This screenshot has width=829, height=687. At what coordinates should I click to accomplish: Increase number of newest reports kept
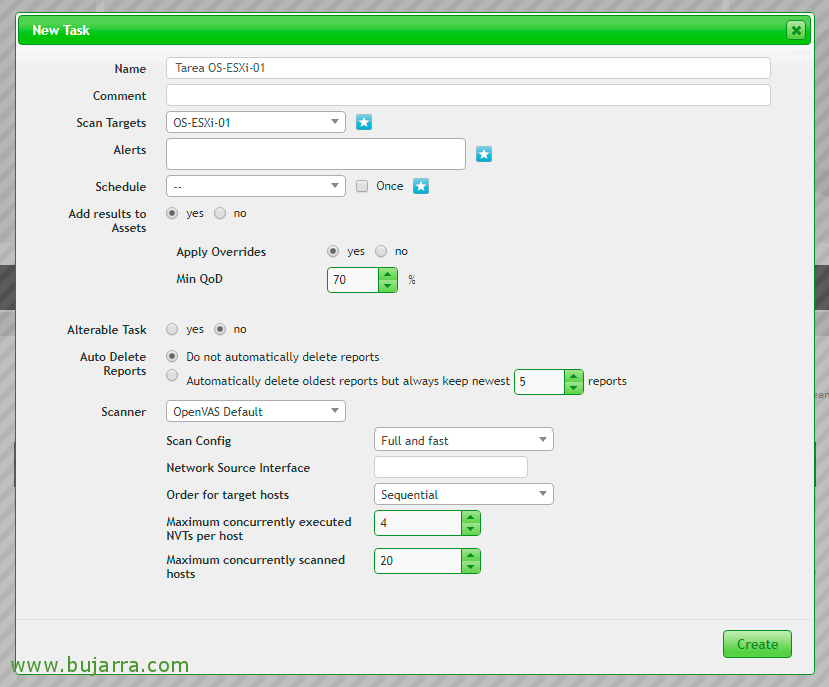(x=574, y=376)
